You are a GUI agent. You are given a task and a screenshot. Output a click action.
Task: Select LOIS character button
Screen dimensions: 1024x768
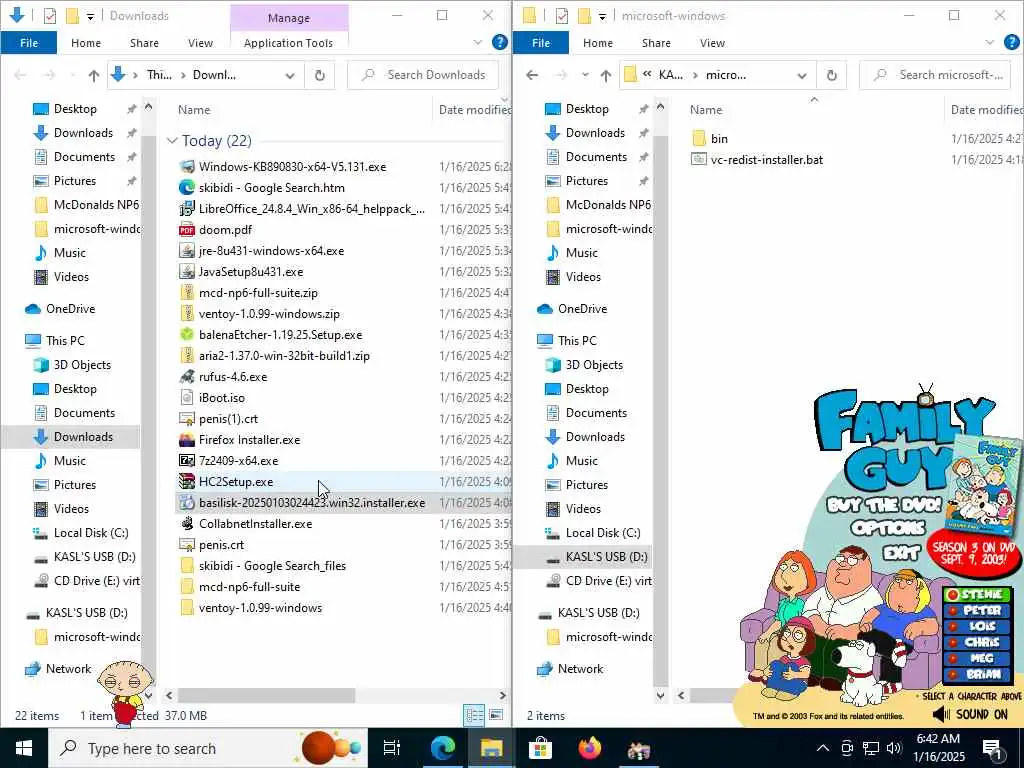[977, 626]
